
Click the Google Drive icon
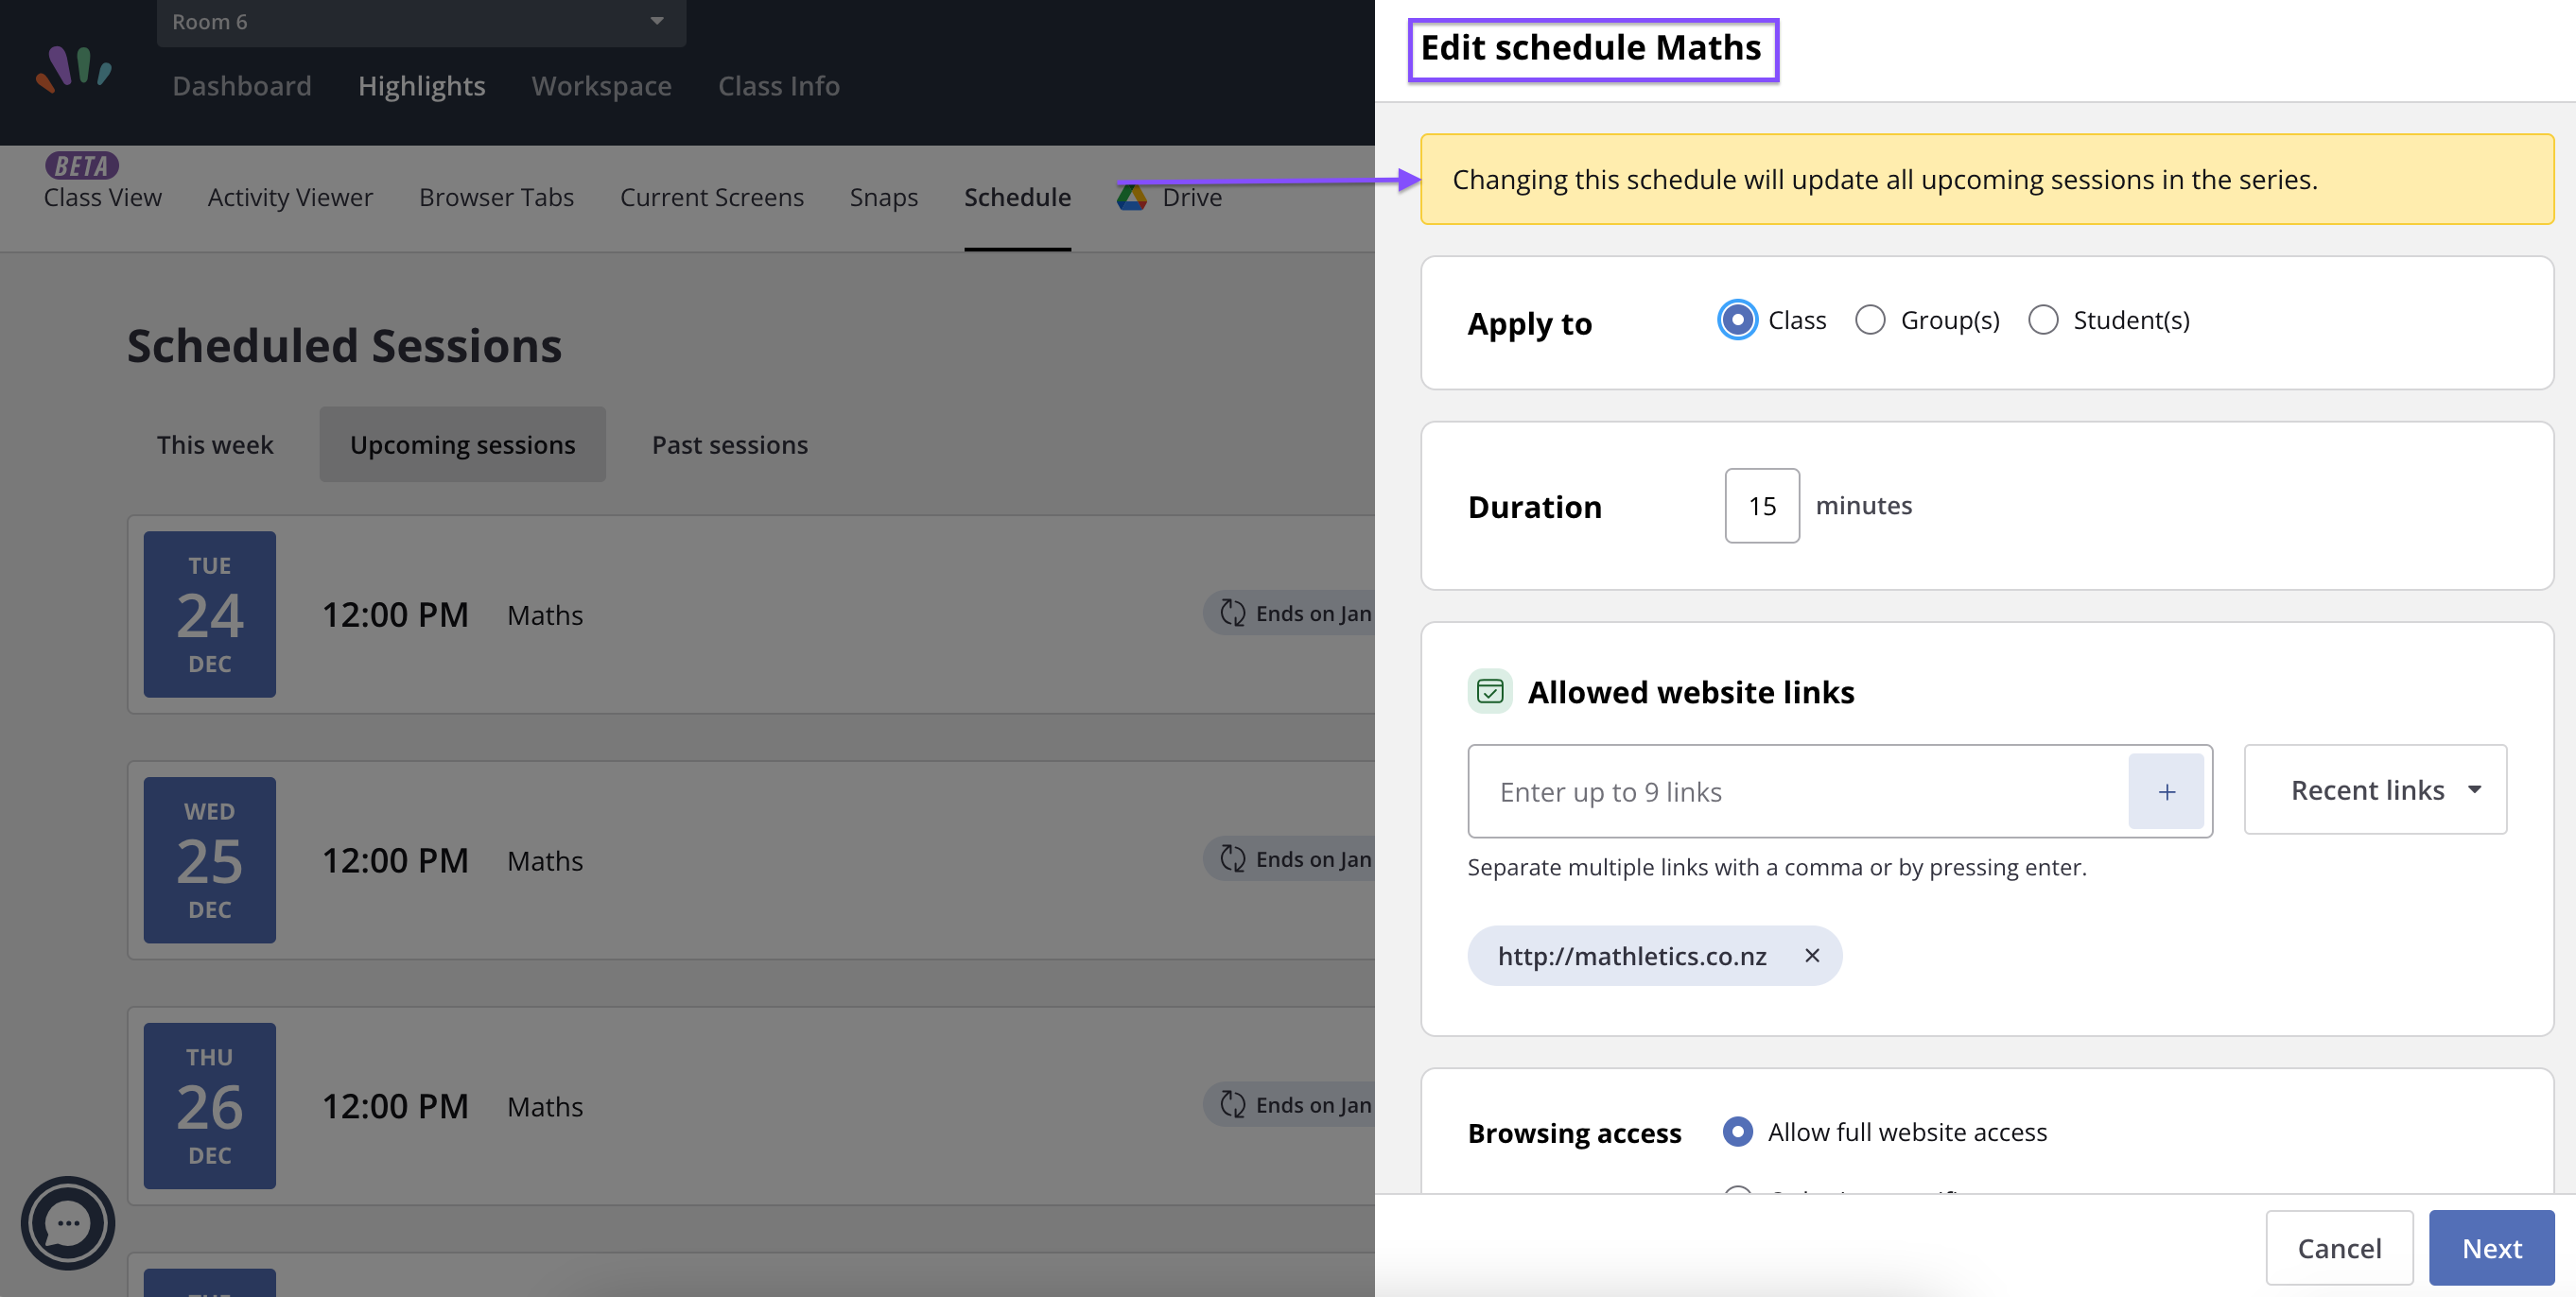(x=1132, y=198)
